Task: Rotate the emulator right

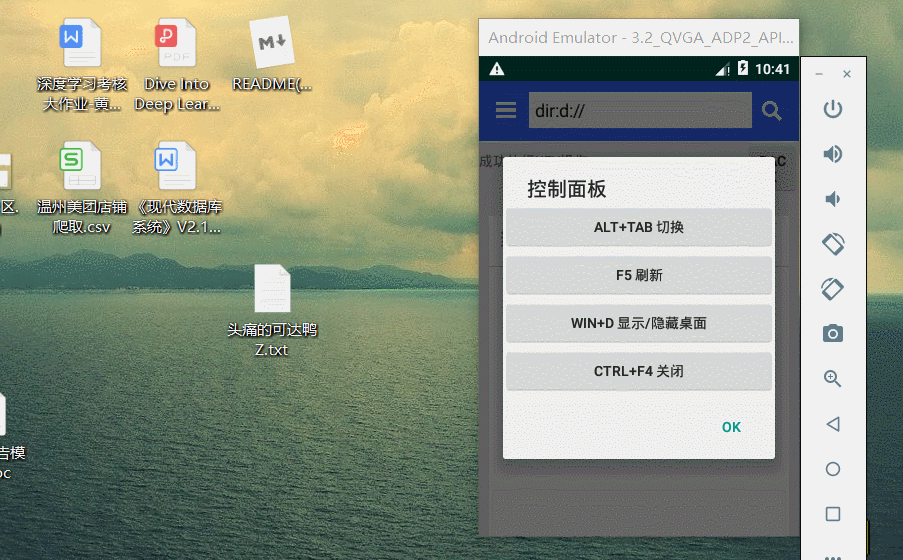Action: tap(833, 289)
